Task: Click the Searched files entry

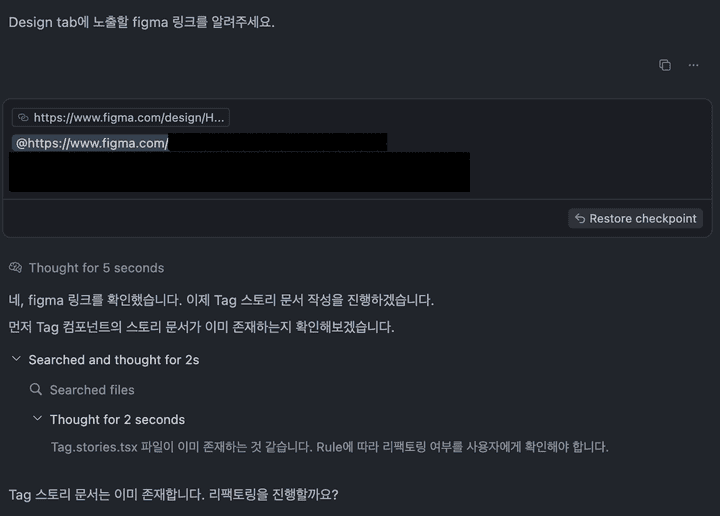Action: pos(92,390)
